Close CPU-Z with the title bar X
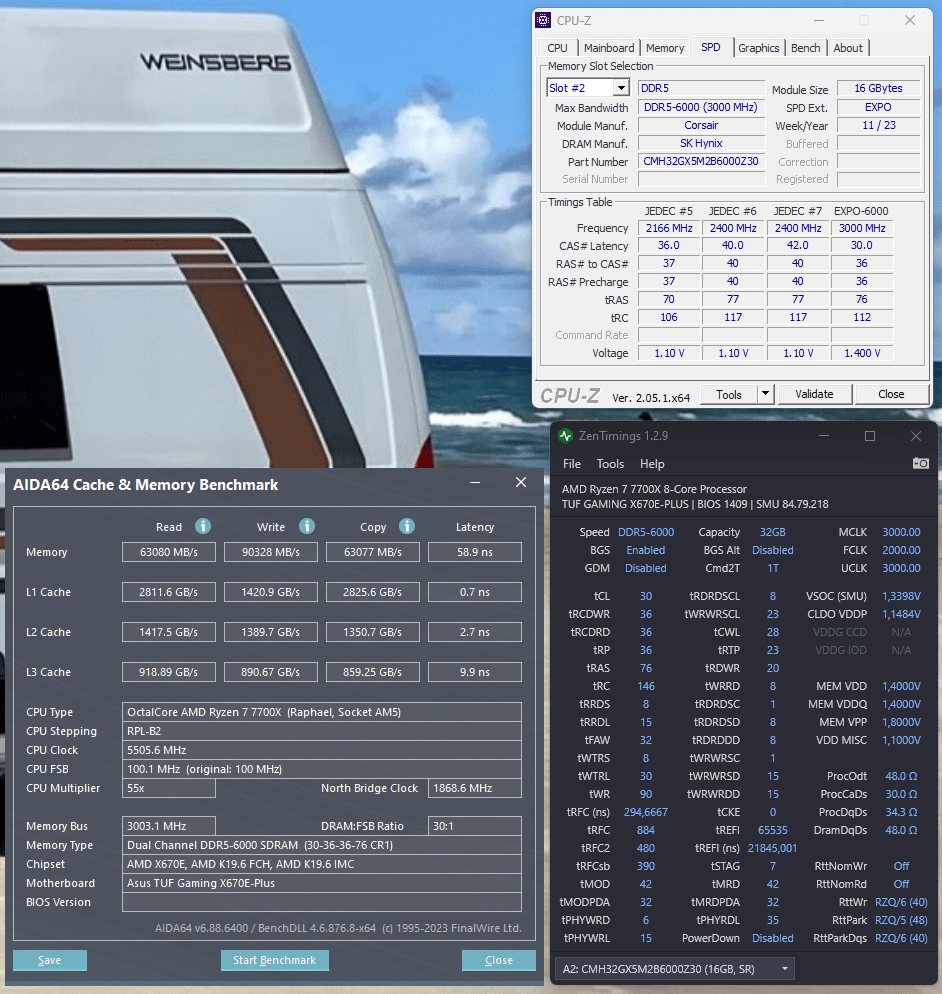942x994 pixels. click(x=910, y=20)
